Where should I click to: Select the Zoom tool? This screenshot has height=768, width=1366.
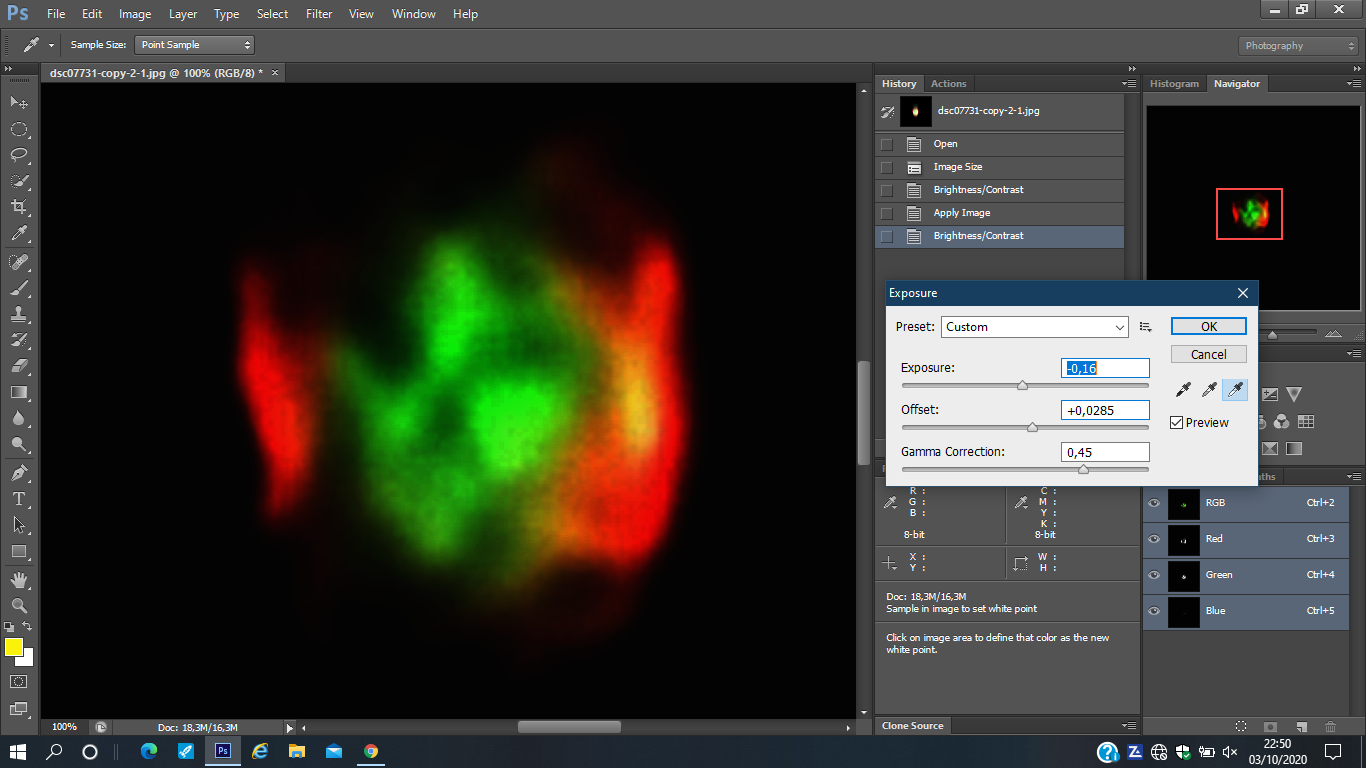pos(19,605)
